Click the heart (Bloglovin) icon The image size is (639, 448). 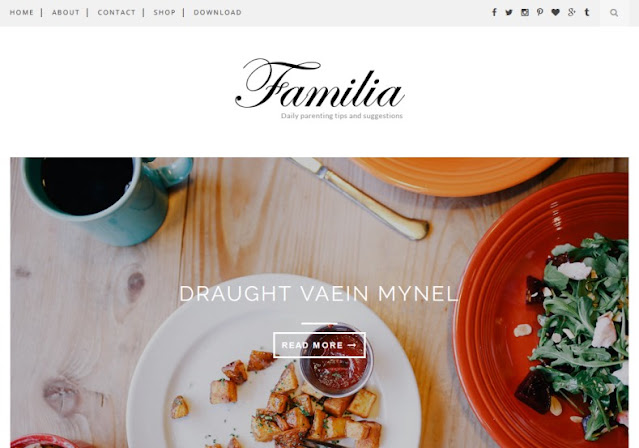pos(555,12)
